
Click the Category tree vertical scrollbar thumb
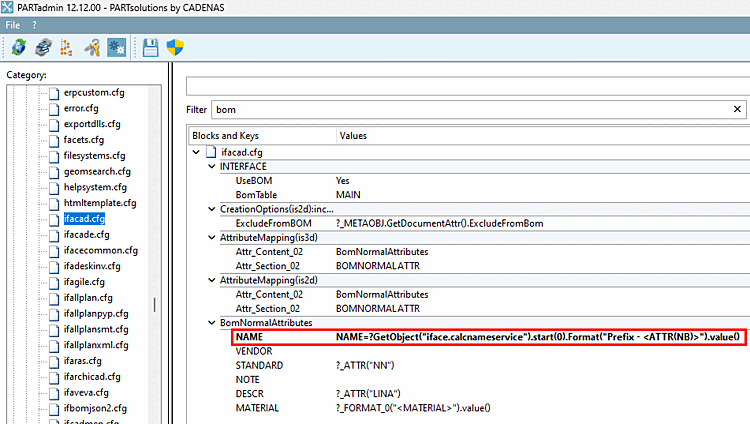point(154,305)
